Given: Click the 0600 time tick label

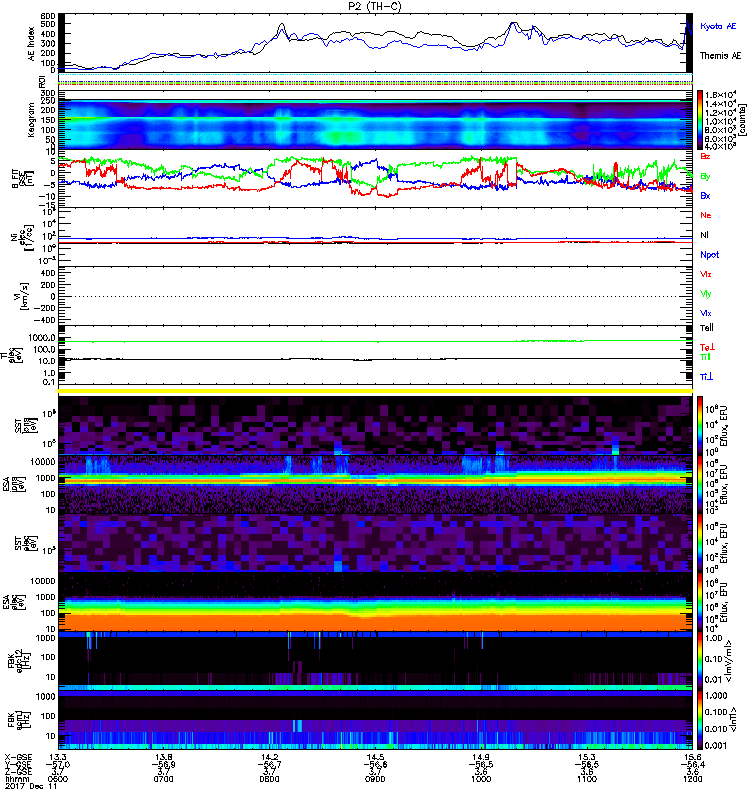Looking at the screenshot, I should pyautogui.click(x=58, y=779).
